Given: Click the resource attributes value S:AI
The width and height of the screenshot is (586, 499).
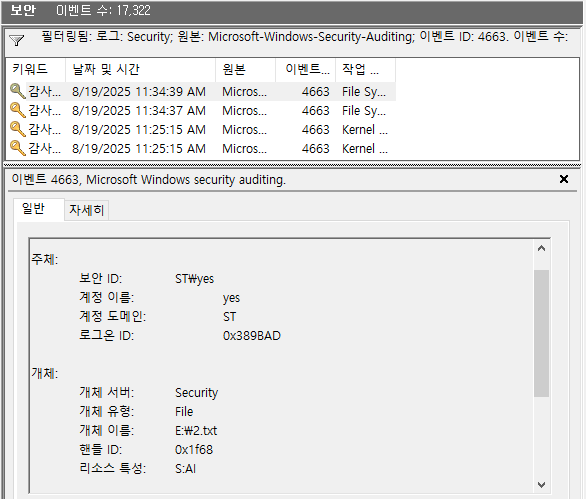Looking at the screenshot, I should 185,468.
